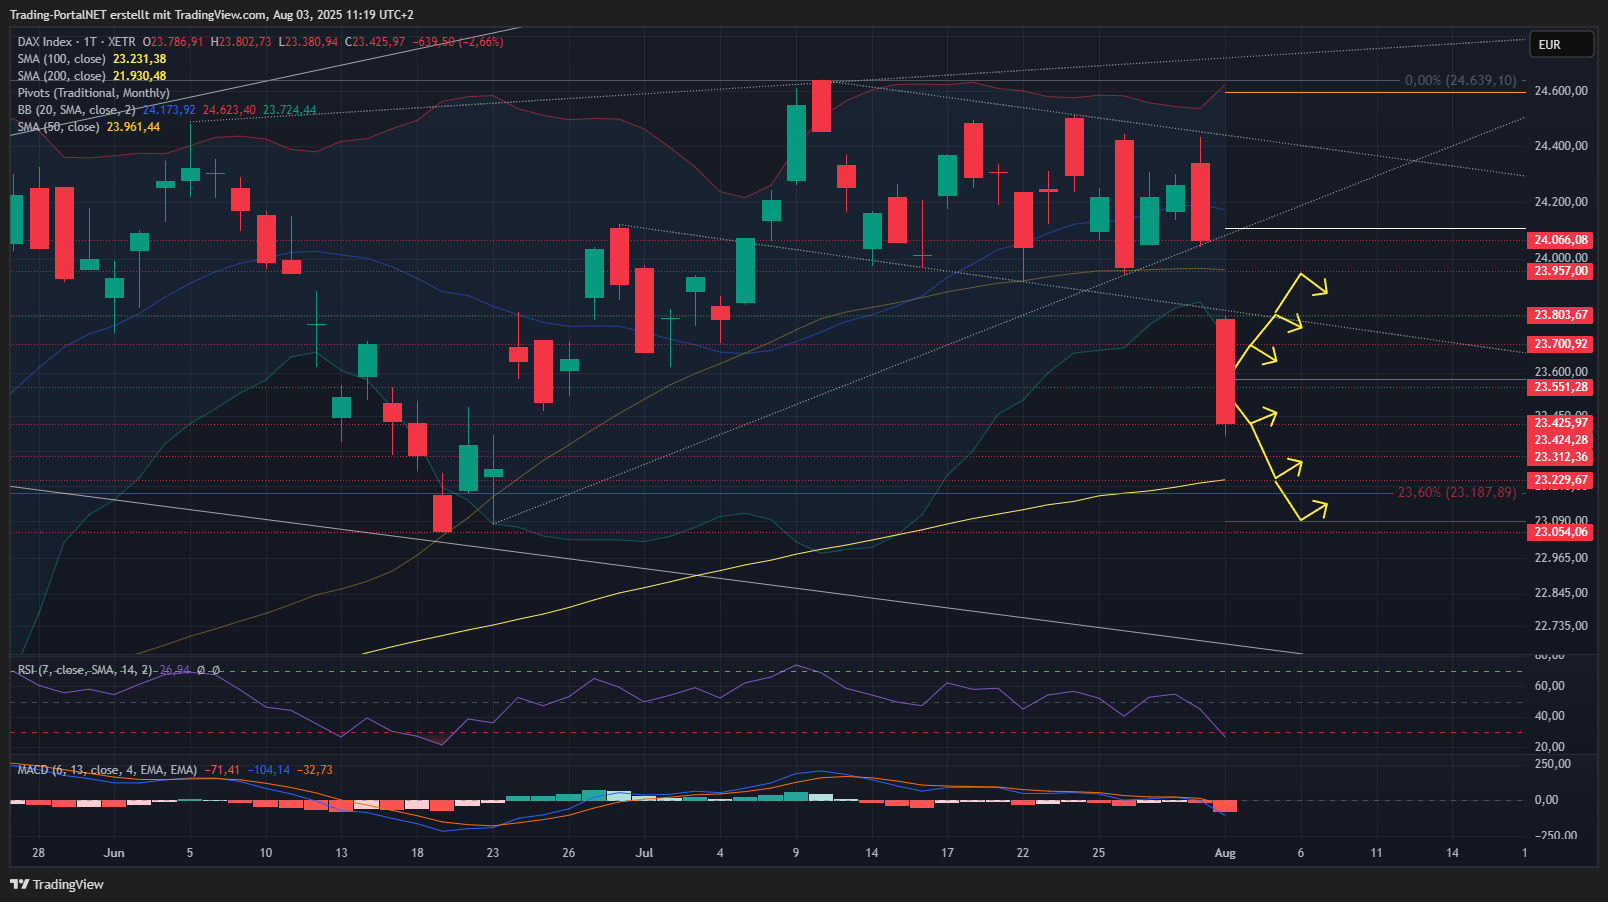Click the TradingView logo at bottom left
Image resolution: width=1608 pixels, height=902 pixels.
click(x=57, y=884)
